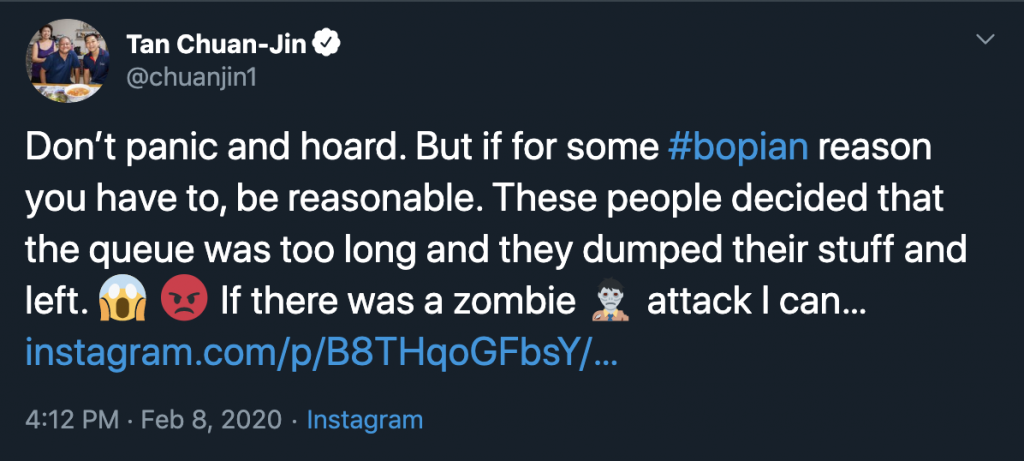1024x461 pixels.
Task: Expand the tweet options chevron
Action: pyautogui.click(x=985, y=41)
